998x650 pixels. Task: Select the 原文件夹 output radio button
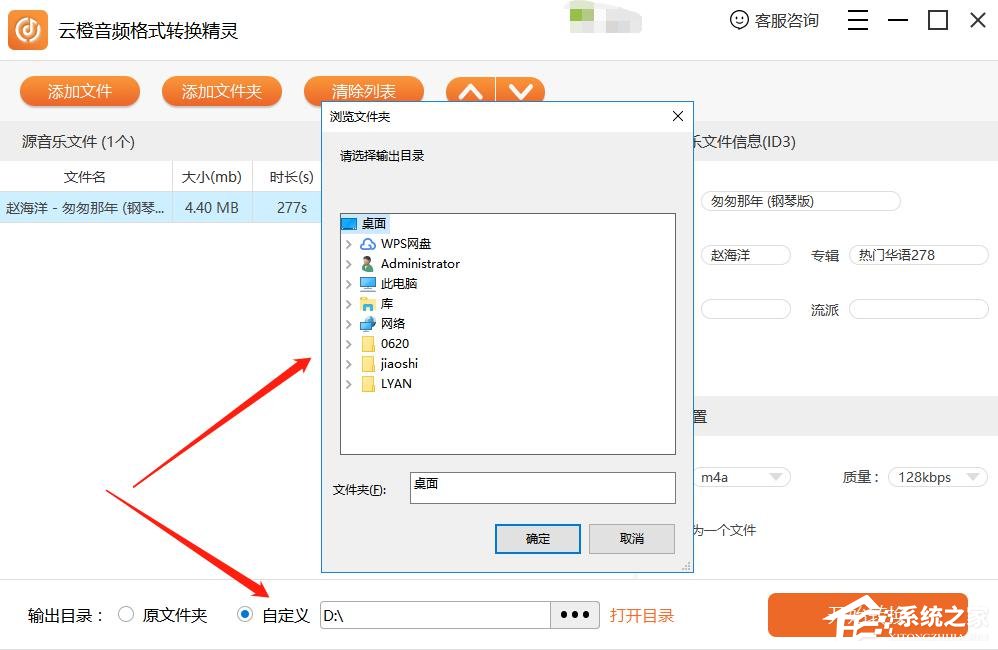tap(126, 615)
